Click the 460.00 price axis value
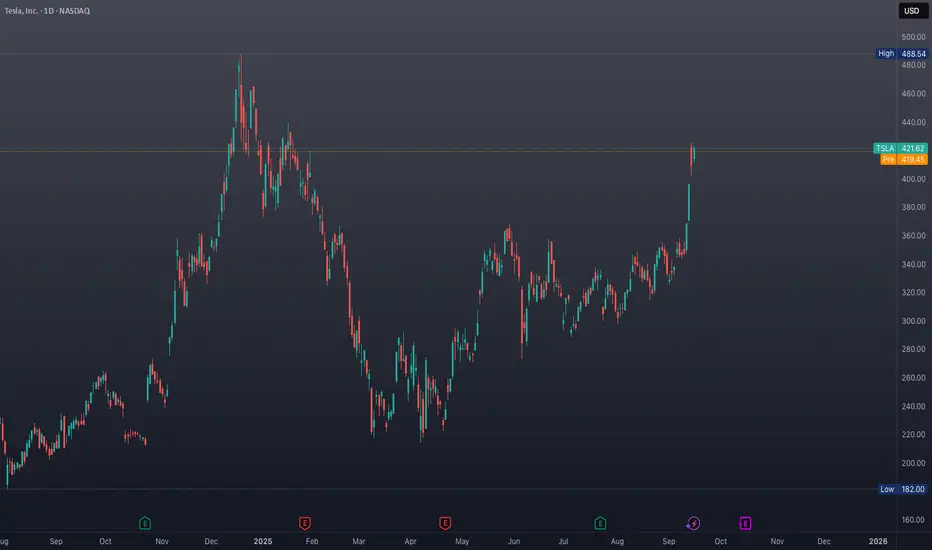Image resolution: width=932 pixels, height=550 pixels. [914, 93]
